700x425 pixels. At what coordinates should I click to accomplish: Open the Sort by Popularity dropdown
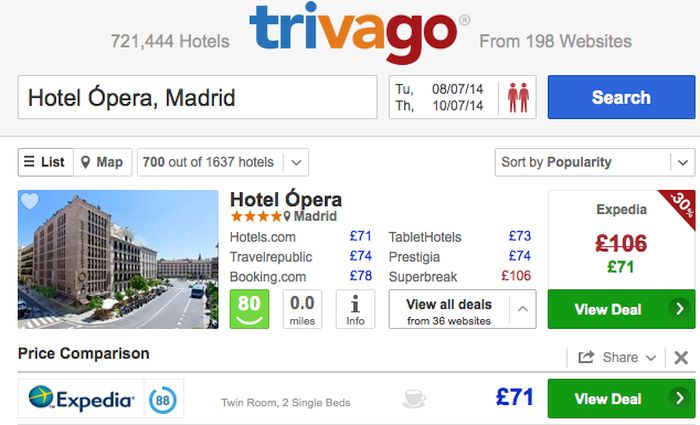(x=595, y=162)
